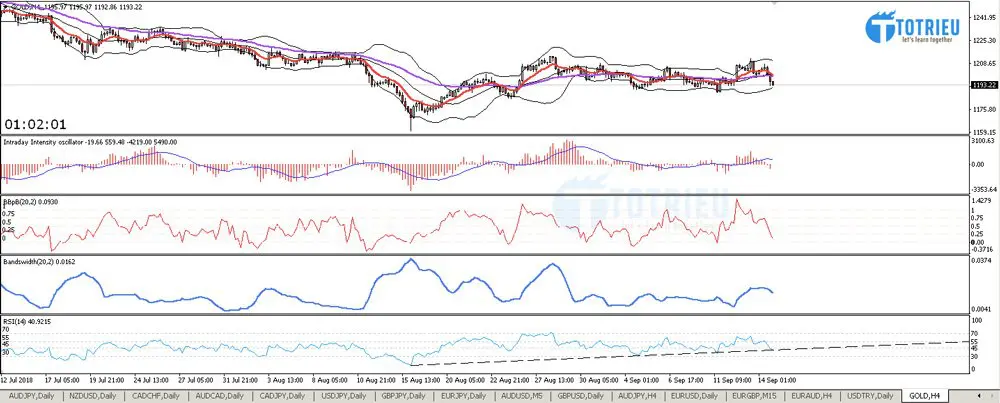Click the 15 Aug 13:00 time label
Viewport: 1000px width, 403px height.
click(419, 380)
